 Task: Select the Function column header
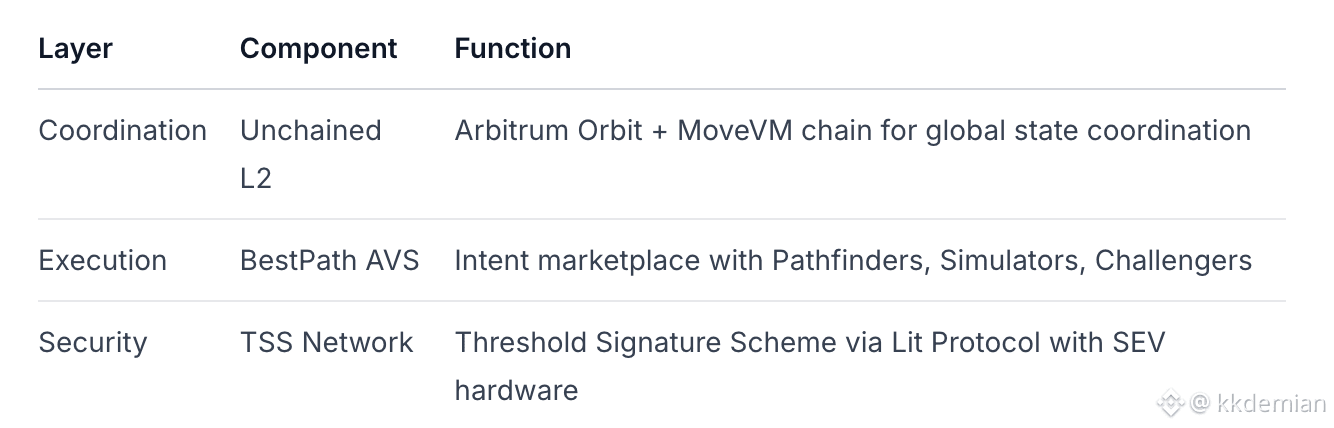[x=513, y=48]
